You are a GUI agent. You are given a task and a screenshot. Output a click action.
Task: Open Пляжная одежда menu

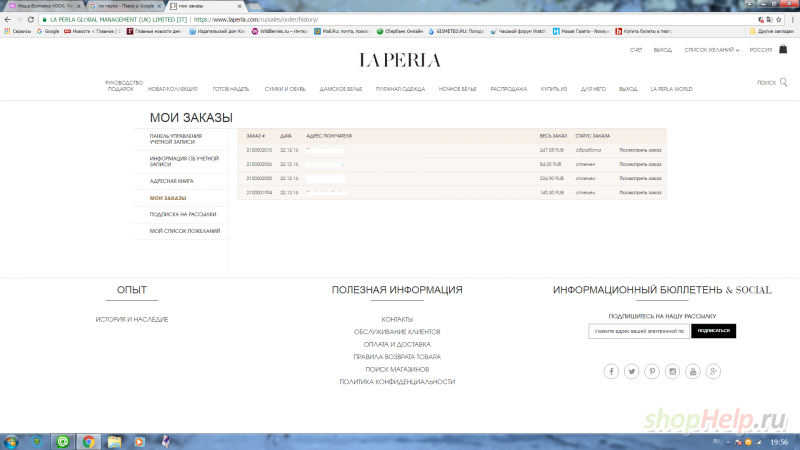[400, 89]
